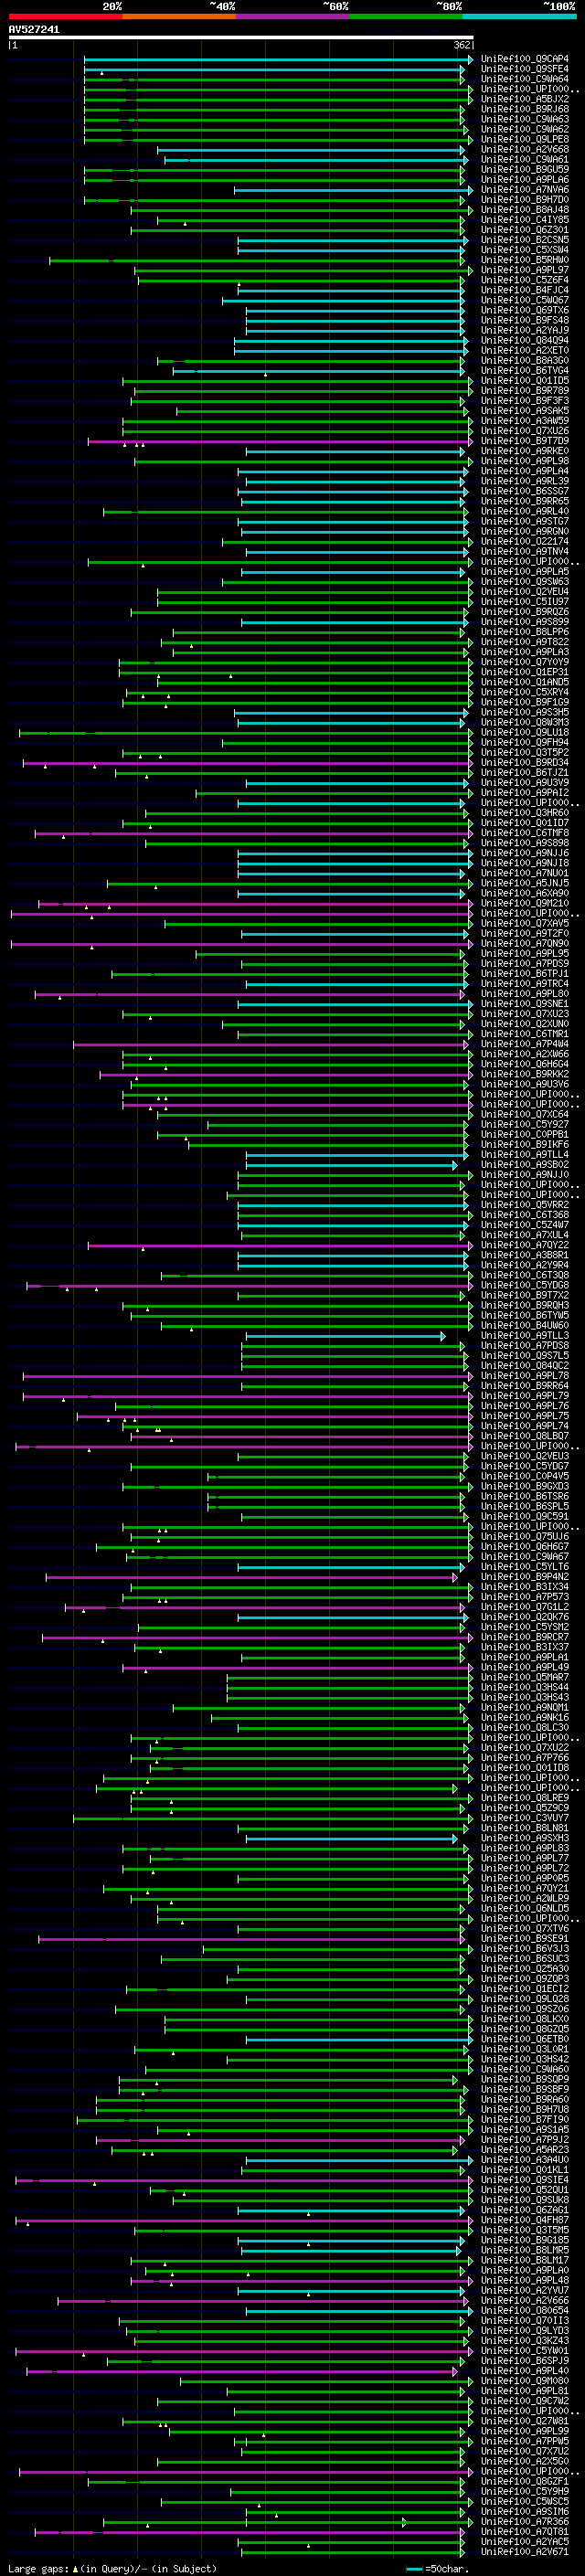Viewport: 585px width, 2576px height.
Task: Select the UniRef100_C5YW01 label
Action: point(525,2351)
